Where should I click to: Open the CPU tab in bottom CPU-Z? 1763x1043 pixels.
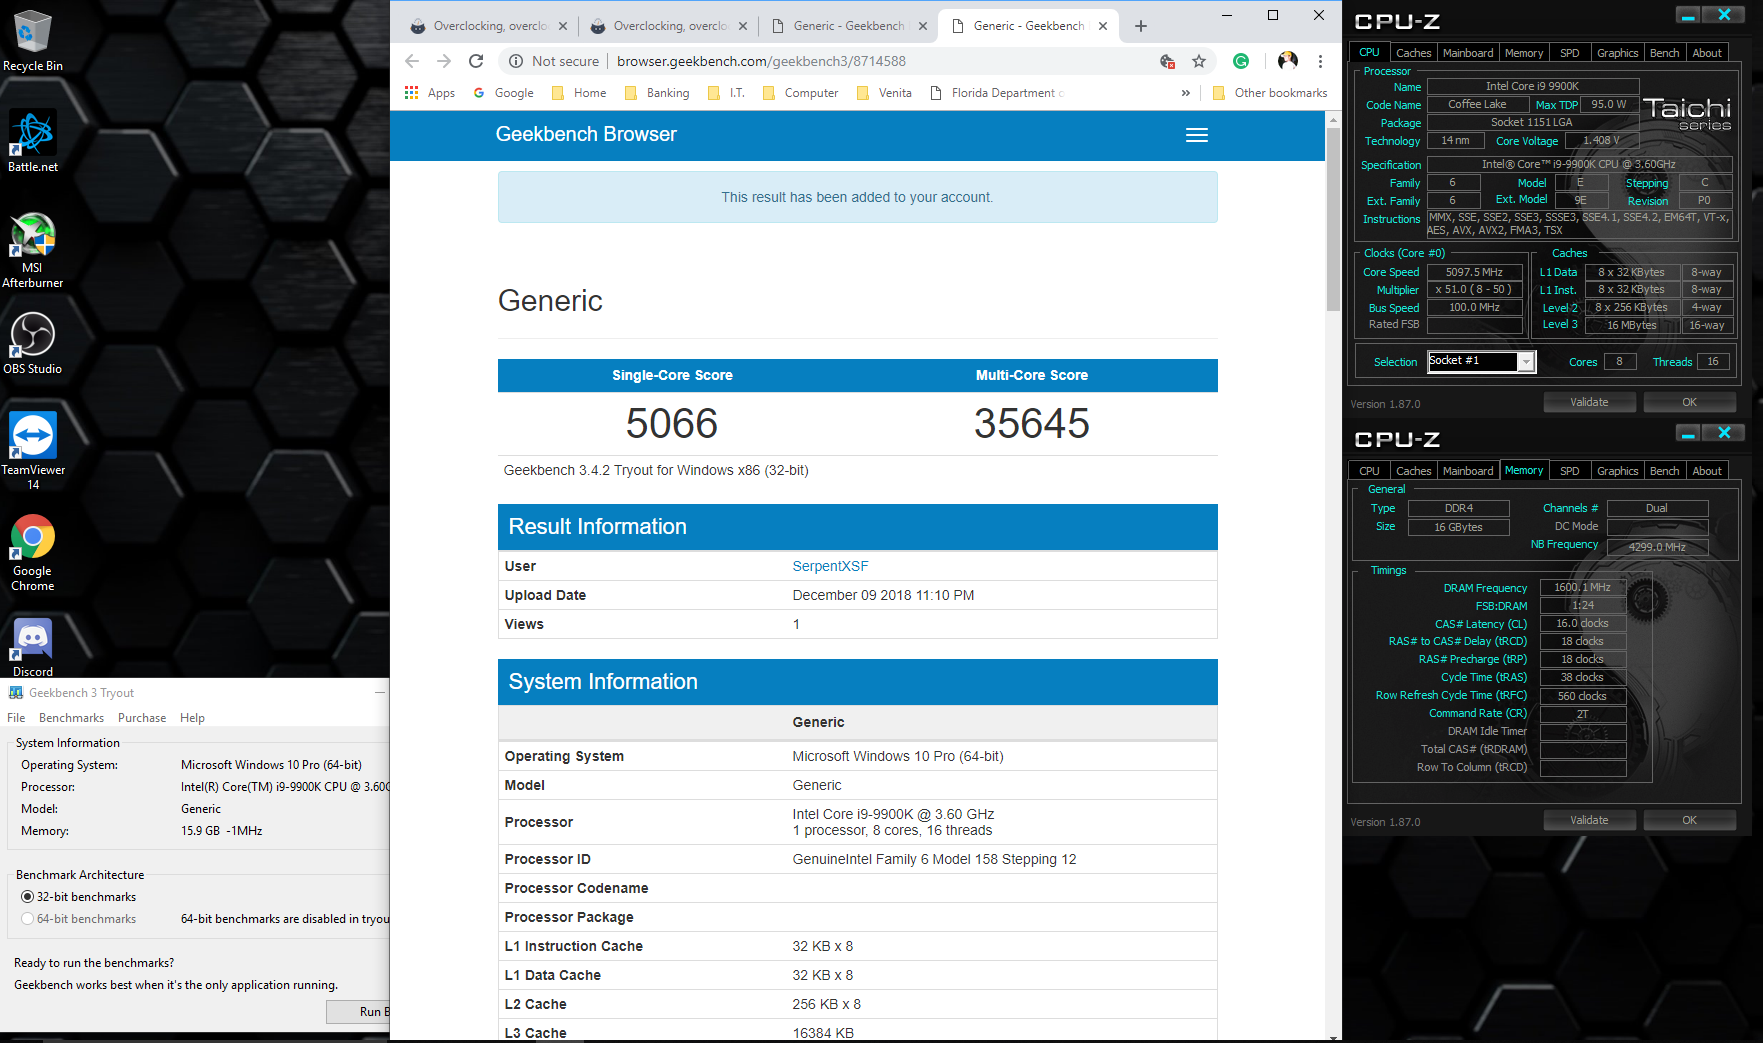coord(1369,471)
